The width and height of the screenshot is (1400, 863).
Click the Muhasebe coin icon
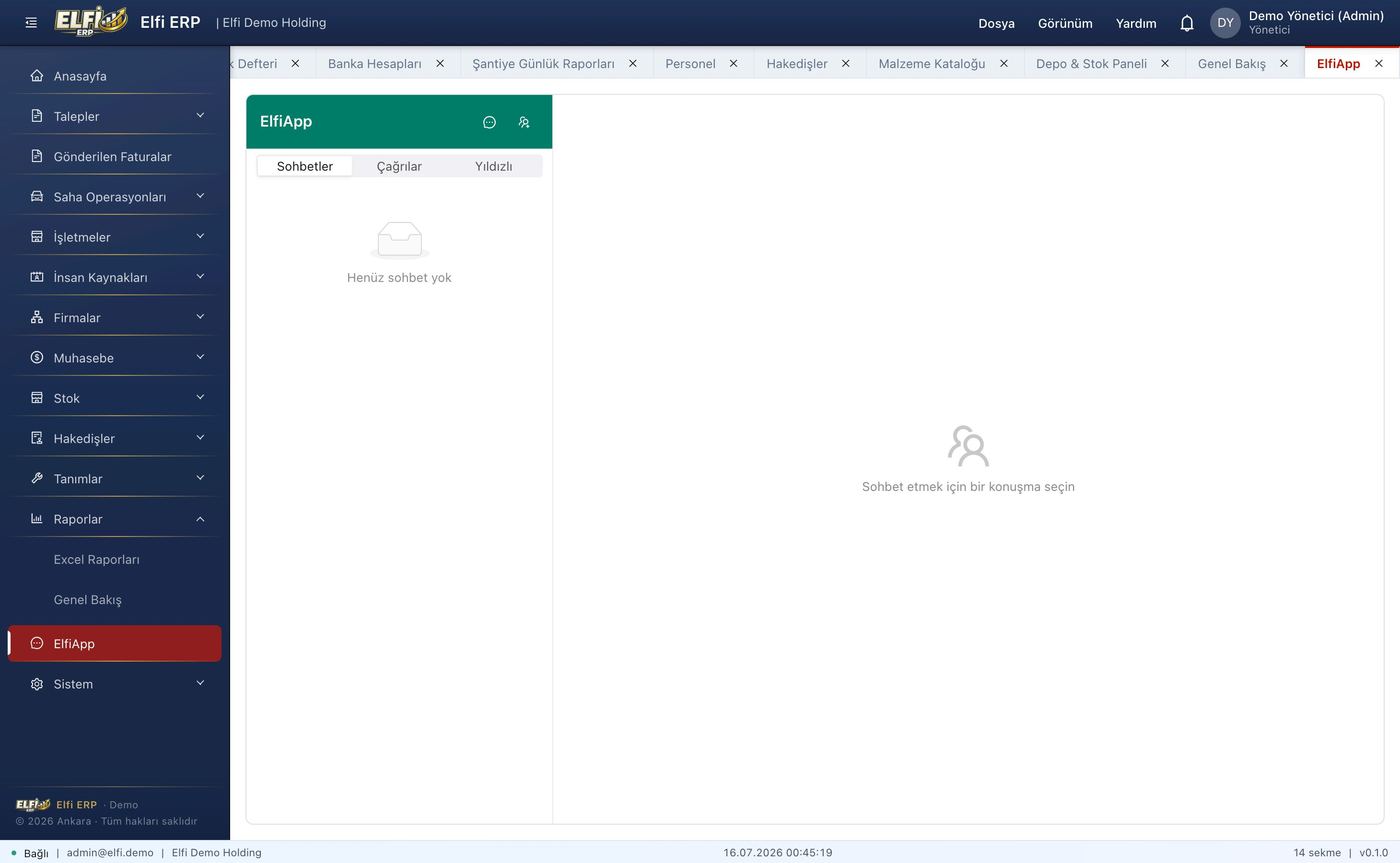(37, 358)
